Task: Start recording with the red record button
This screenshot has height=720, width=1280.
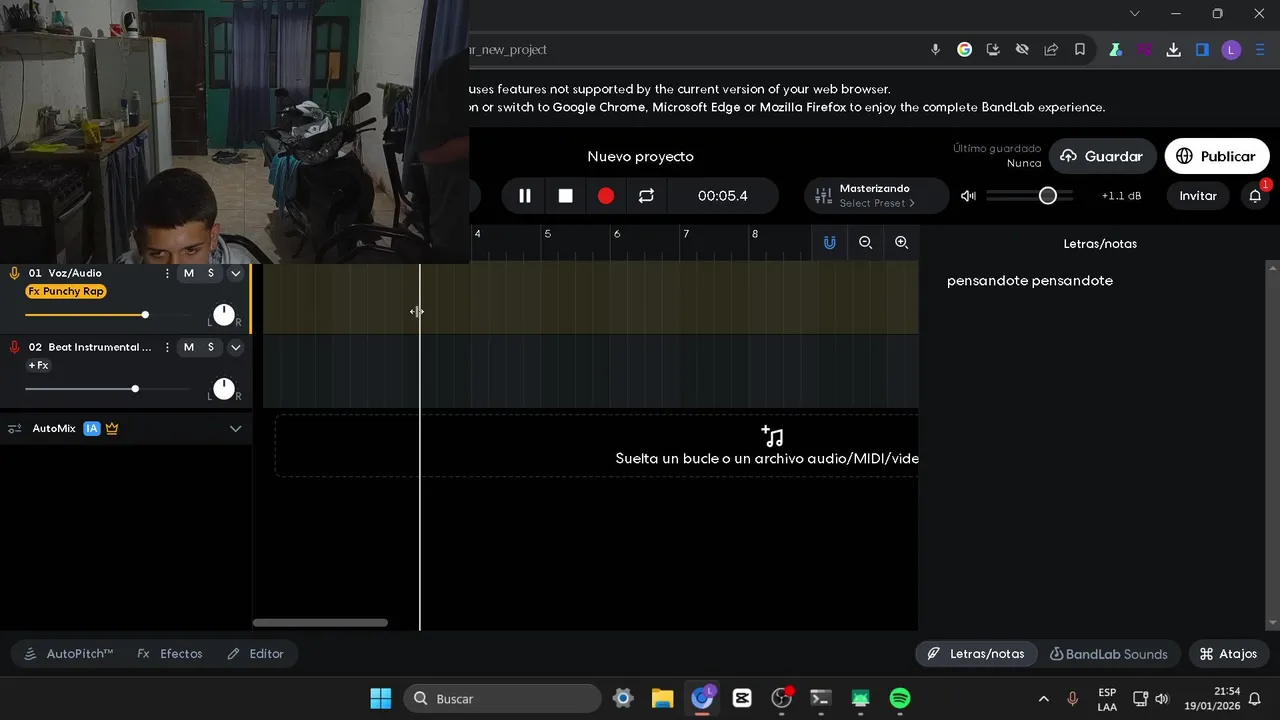Action: (x=606, y=196)
